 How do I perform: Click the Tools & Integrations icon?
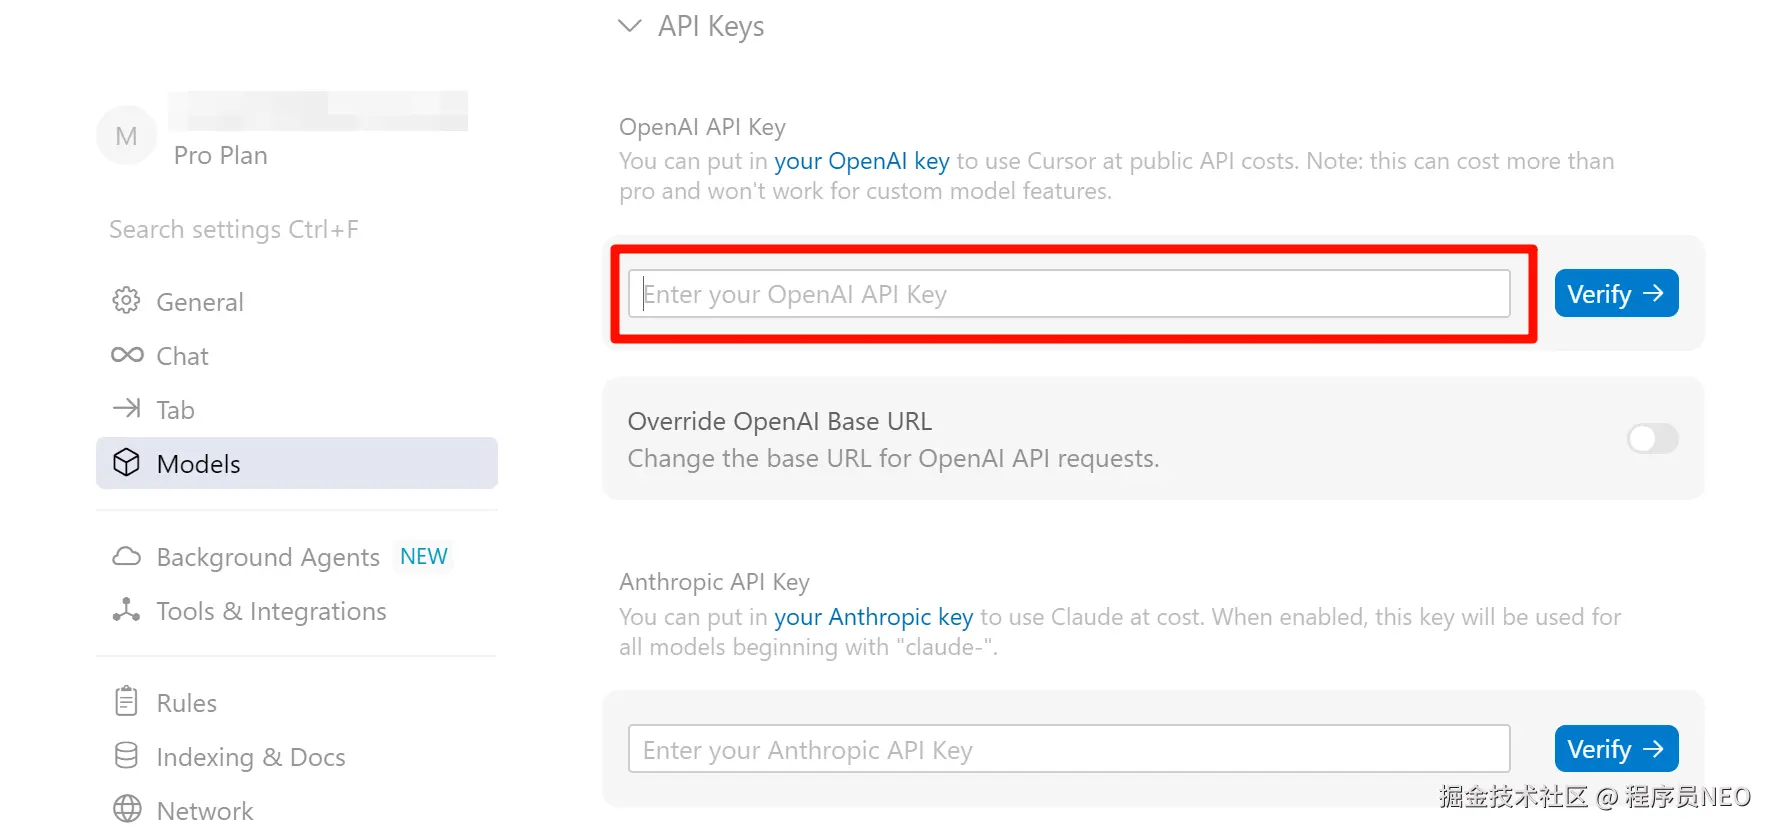click(126, 610)
